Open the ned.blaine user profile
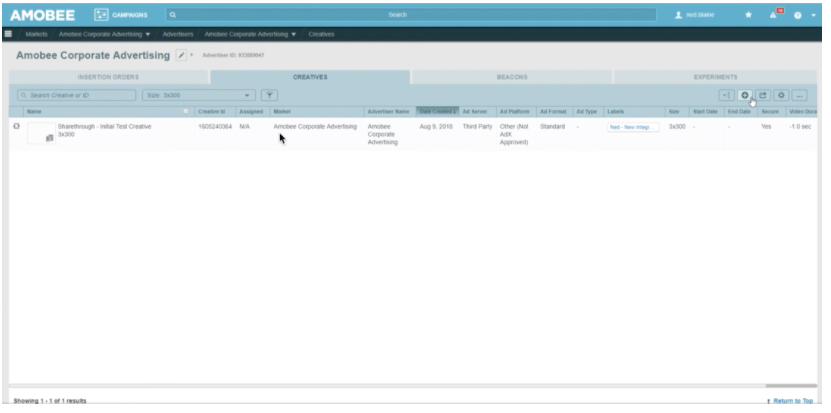This screenshot has height=413, width=831. (695, 15)
